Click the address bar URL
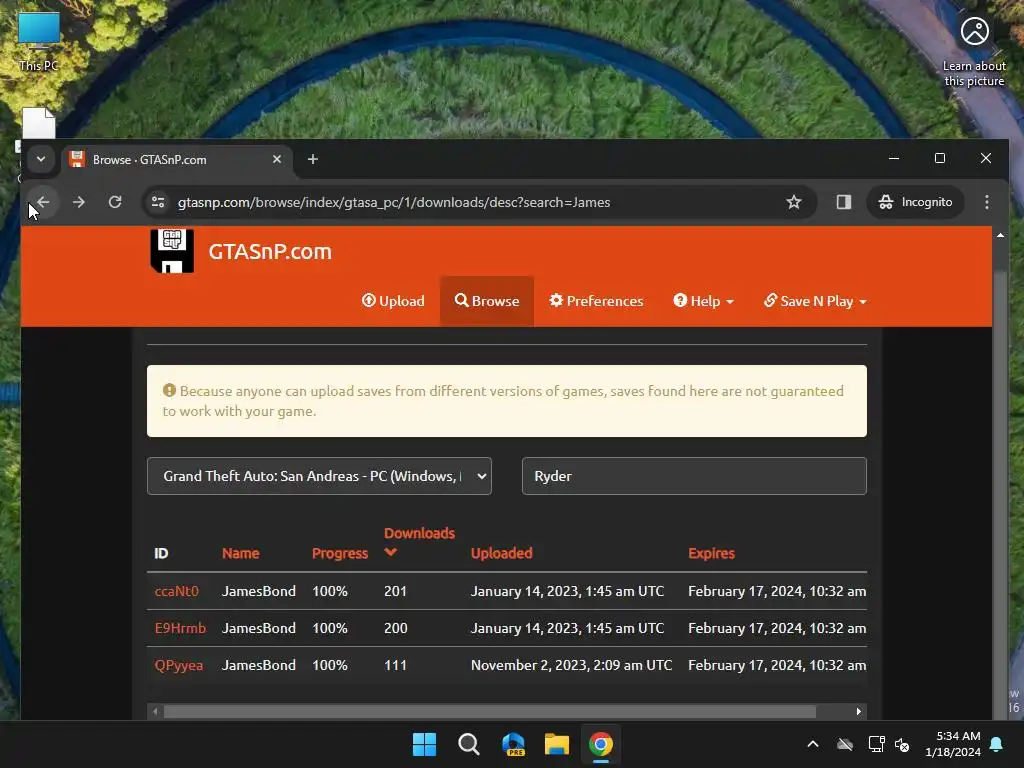1024x768 pixels. [394, 202]
